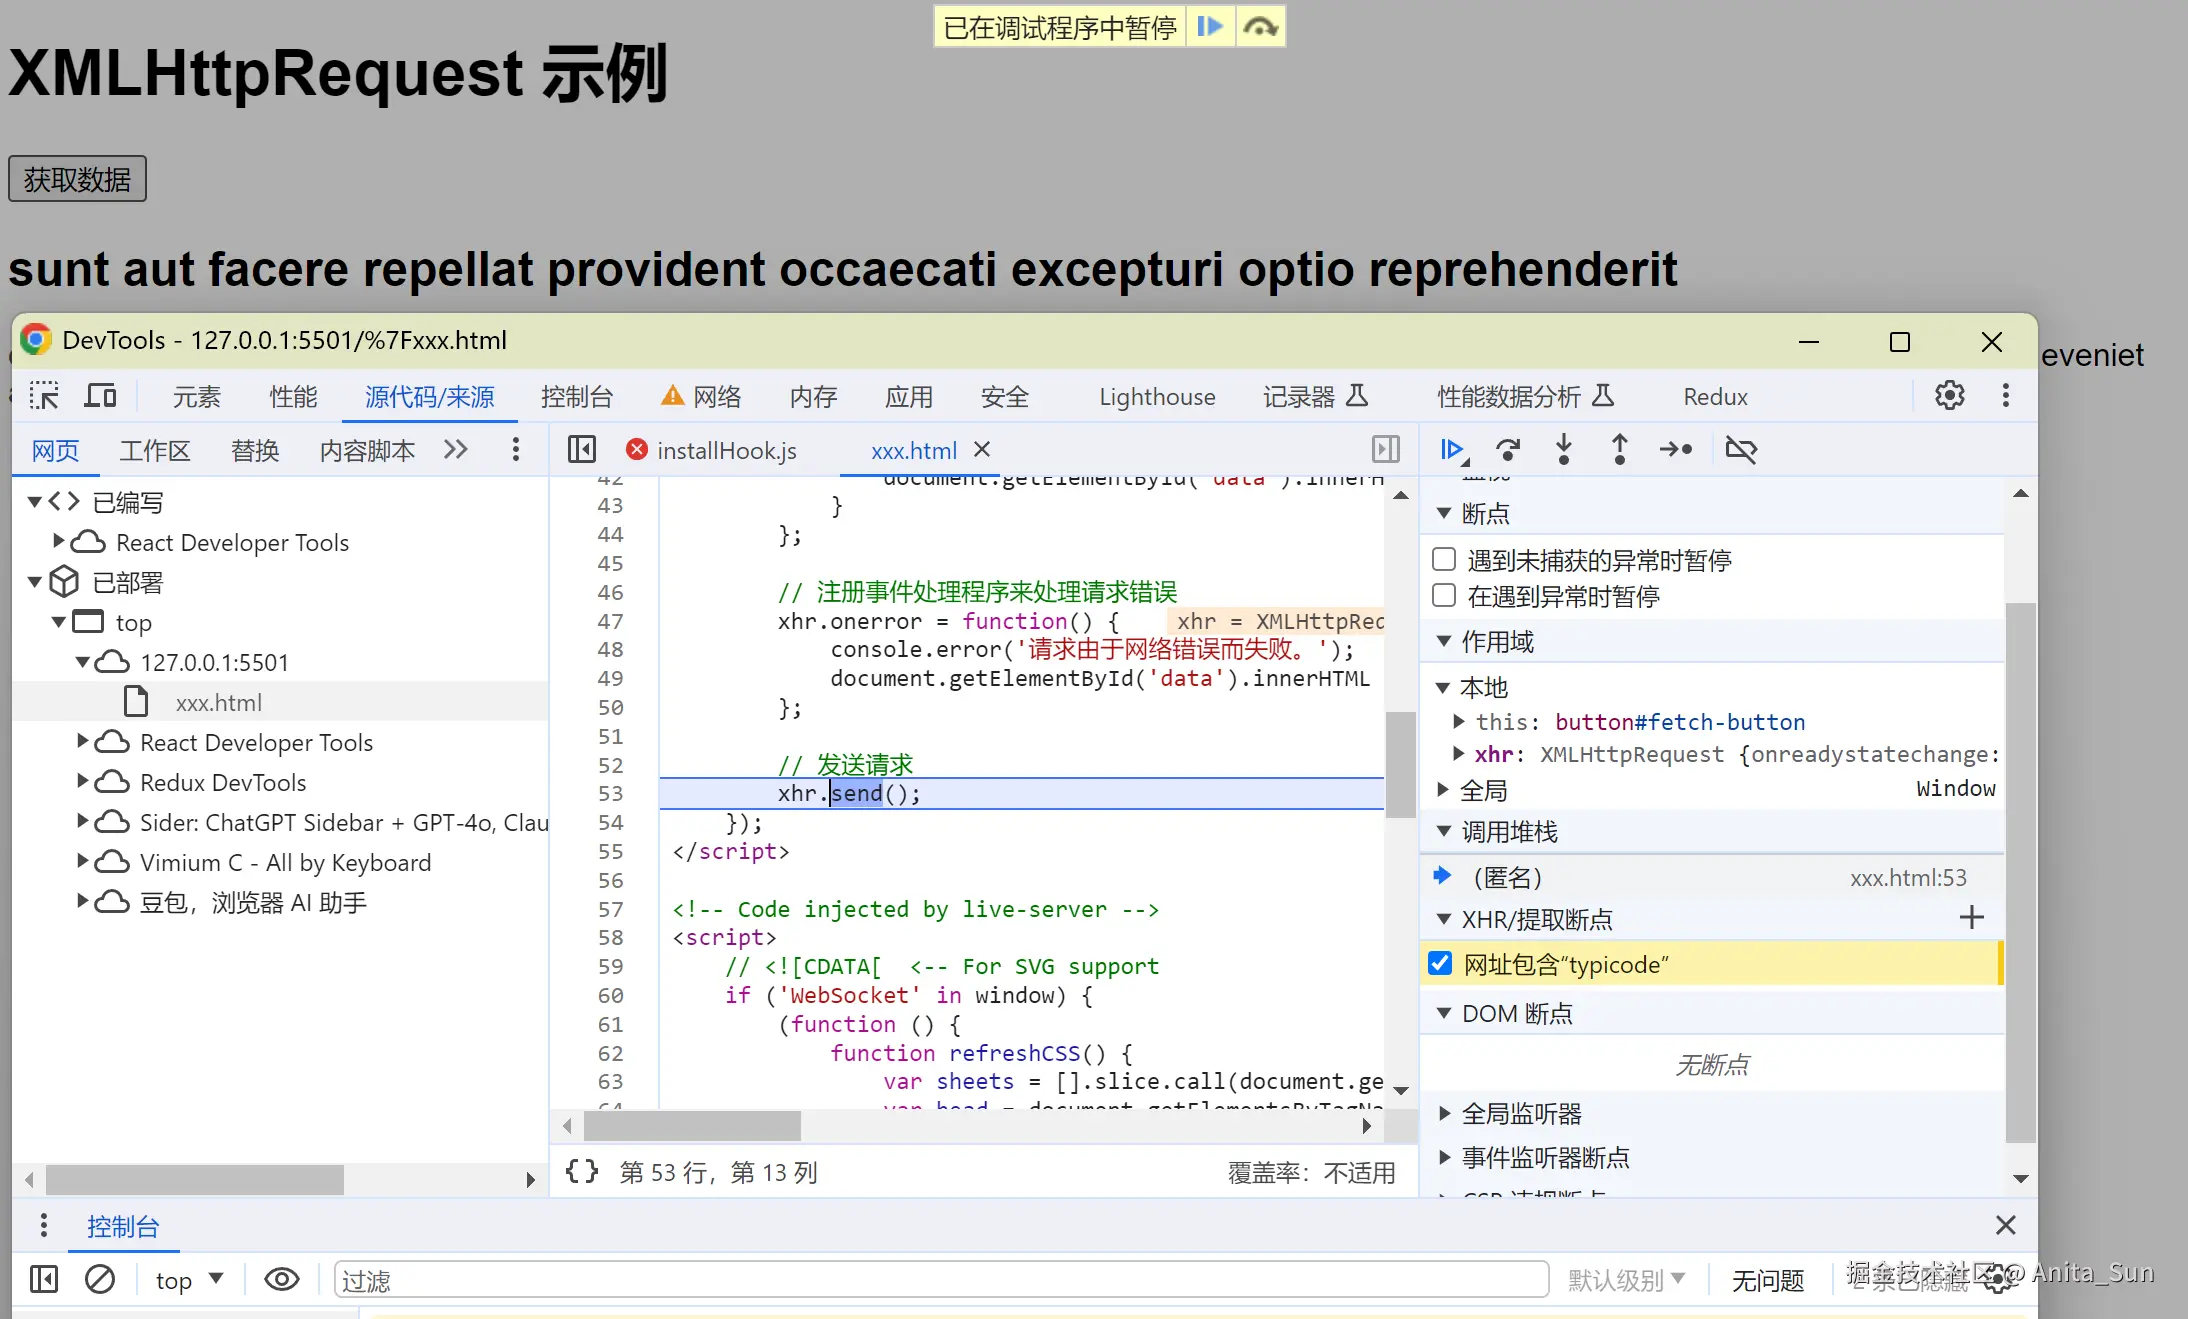Click the step out of function icon
2188x1319 pixels.
1620,450
